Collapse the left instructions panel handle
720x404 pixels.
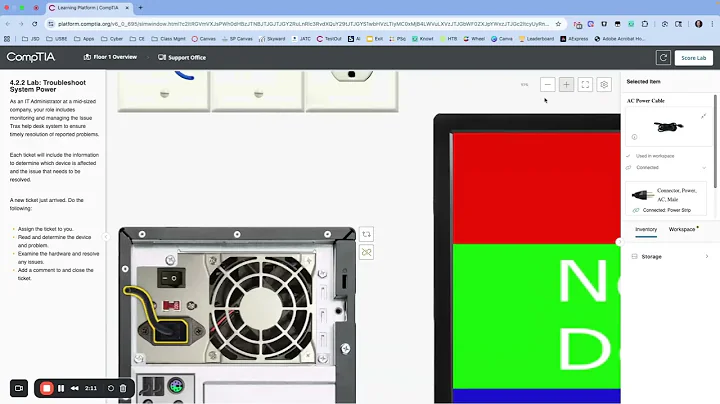tap(106, 237)
